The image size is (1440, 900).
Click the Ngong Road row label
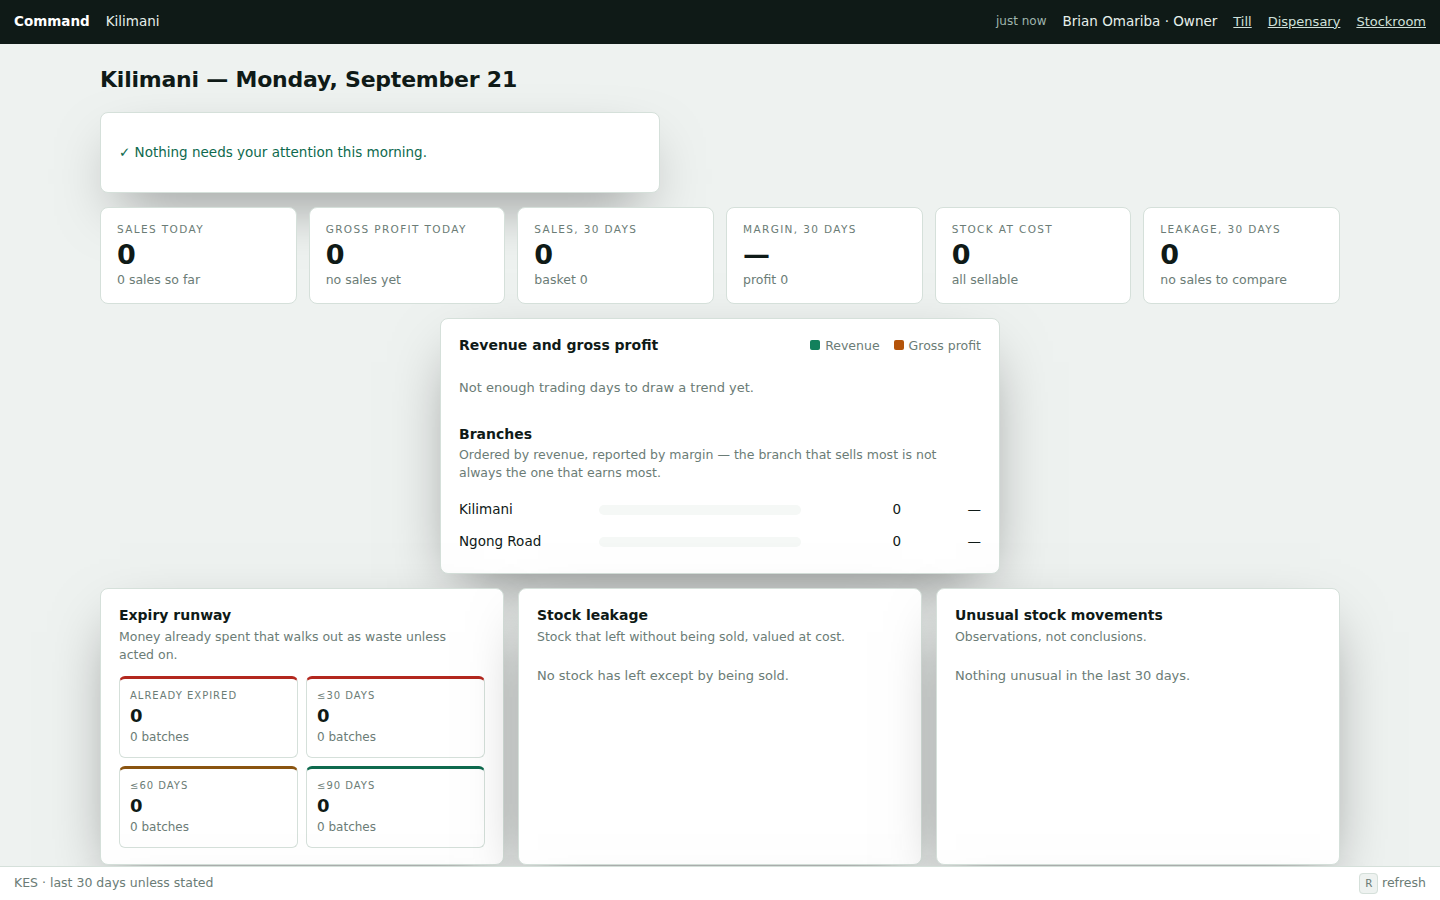(500, 541)
